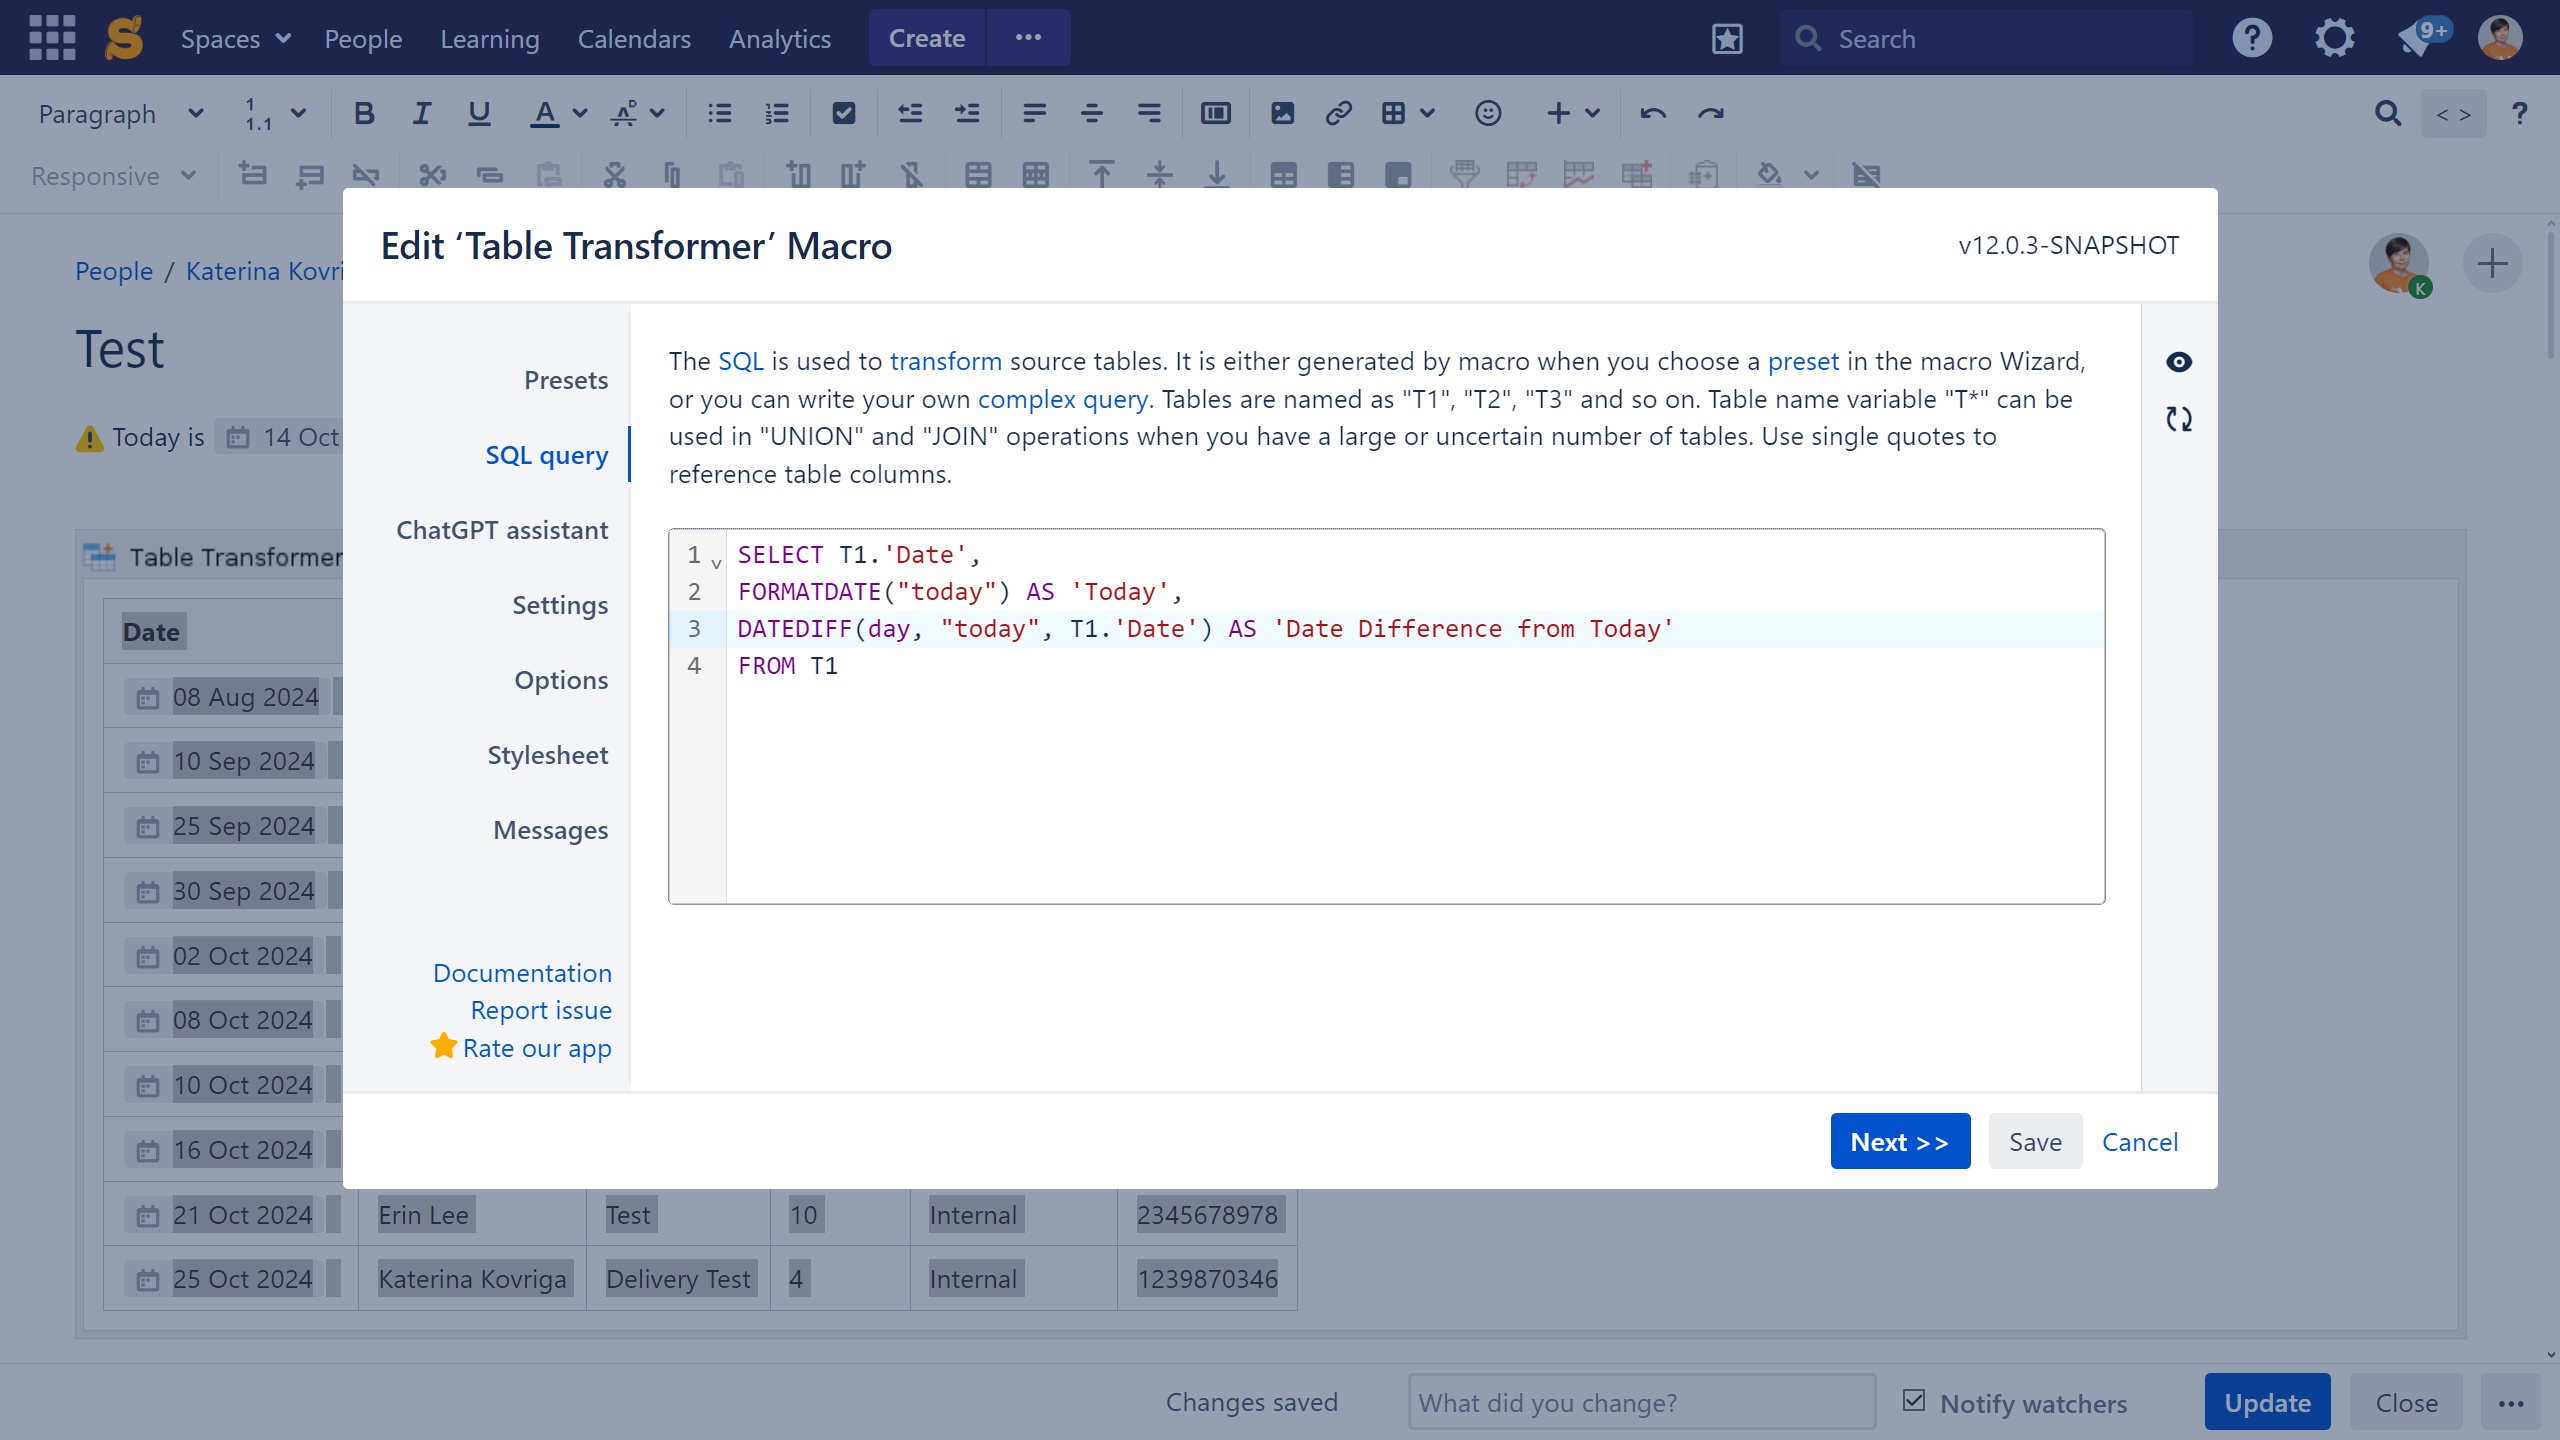This screenshot has height=1440, width=2560.
Task: Click the text color A swatch
Action: point(544,114)
